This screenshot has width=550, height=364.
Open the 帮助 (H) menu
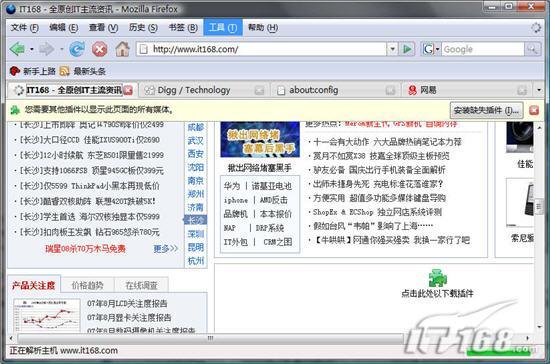click(x=263, y=28)
